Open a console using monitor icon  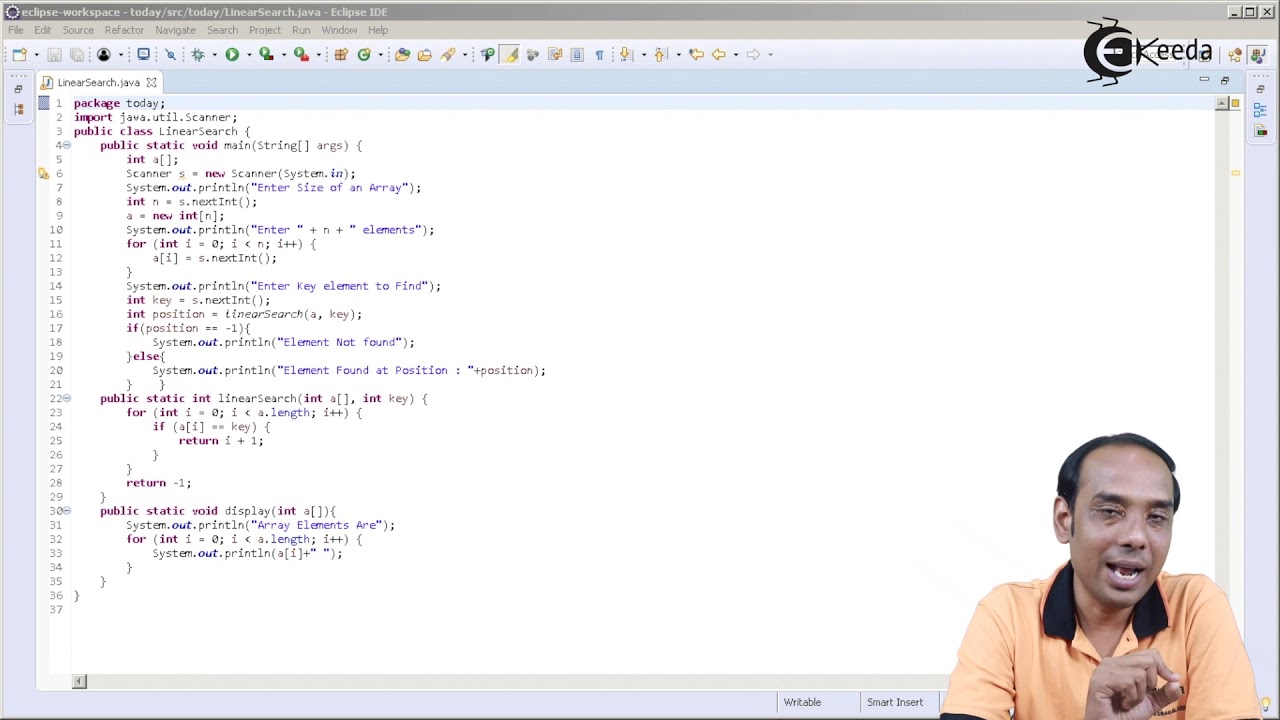tap(143, 55)
